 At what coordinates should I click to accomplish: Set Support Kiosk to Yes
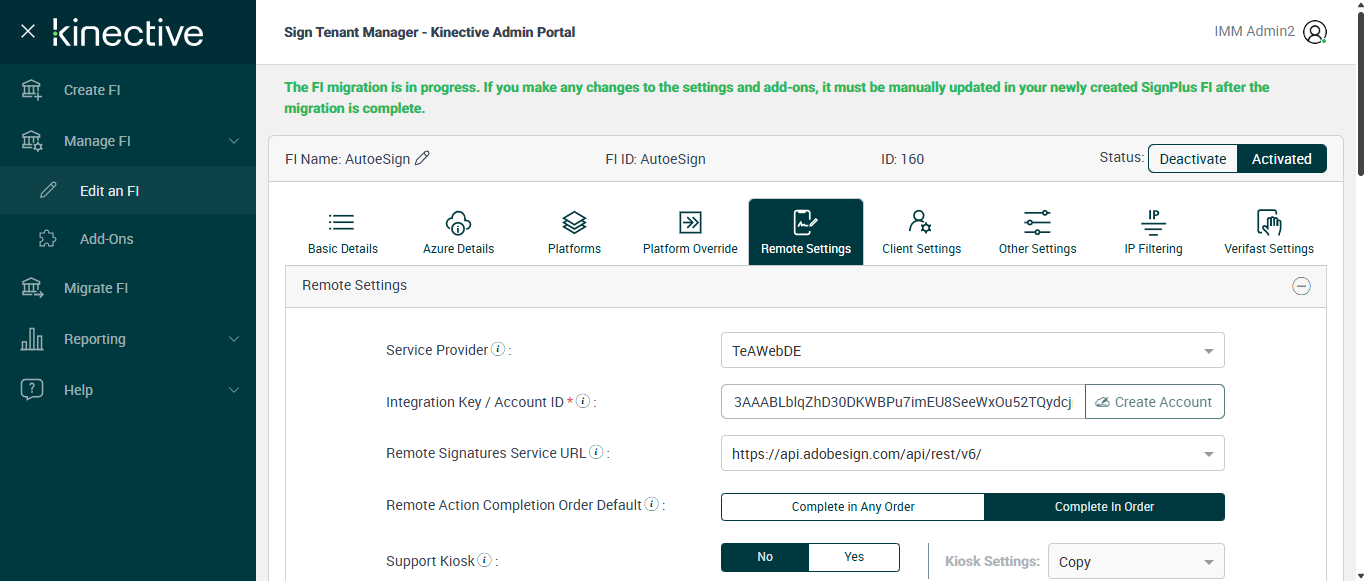tap(854, 557)
